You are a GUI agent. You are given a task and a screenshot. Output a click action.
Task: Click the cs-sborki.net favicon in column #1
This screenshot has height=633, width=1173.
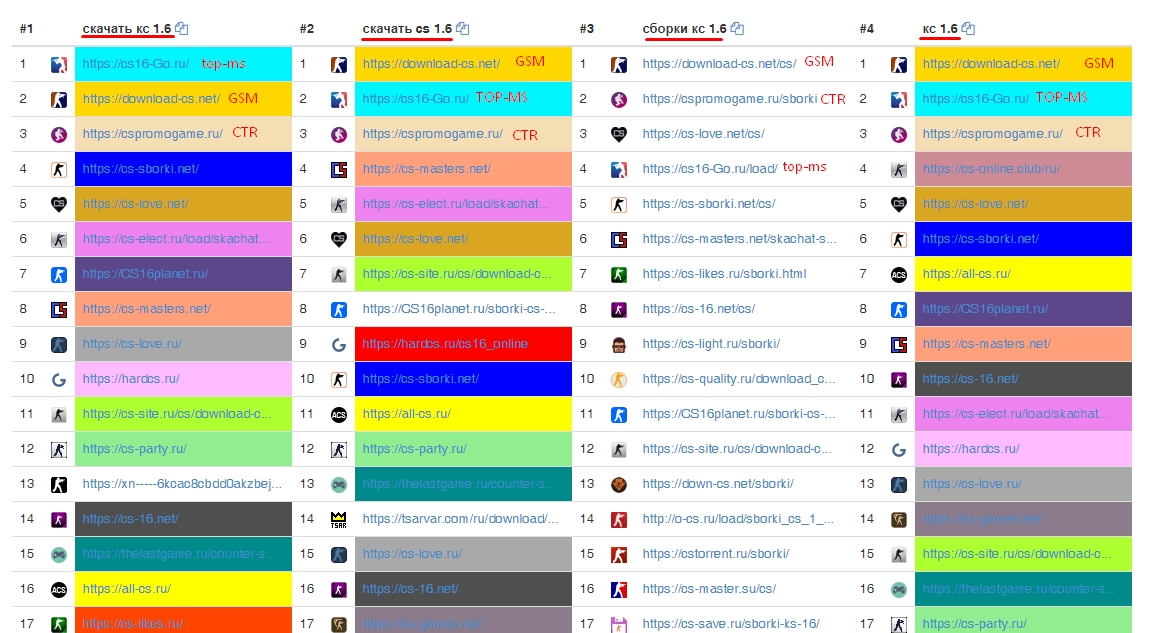click(59, 170)
